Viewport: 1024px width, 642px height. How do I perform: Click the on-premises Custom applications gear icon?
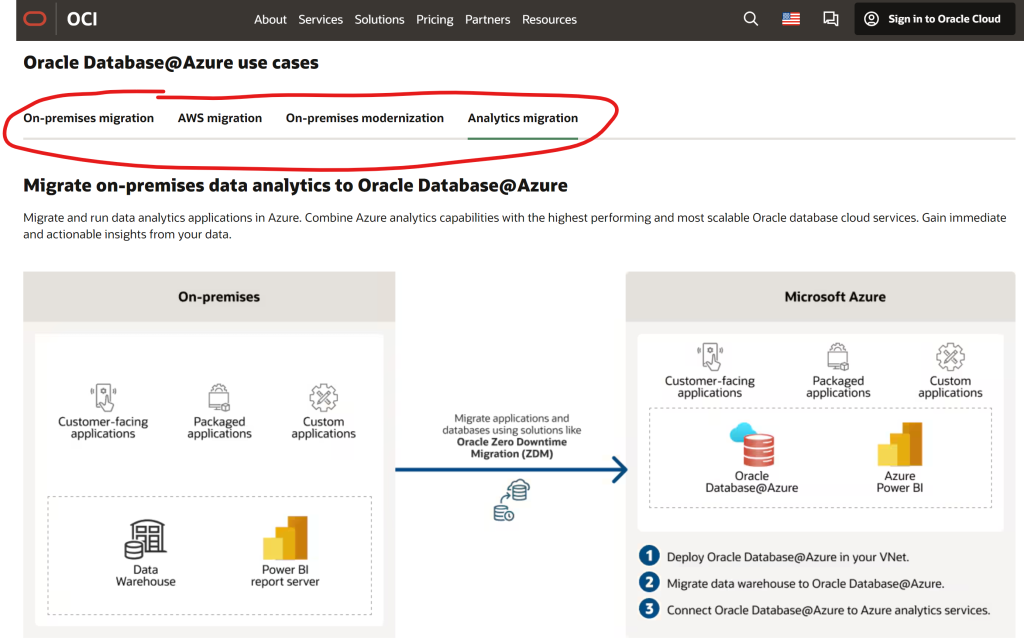coord(323,398)
